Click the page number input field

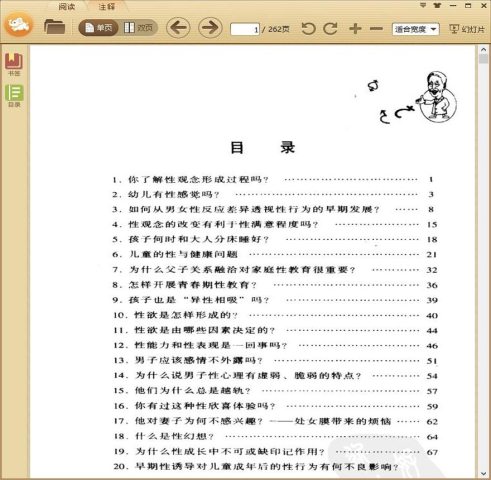tap(245, 29)
